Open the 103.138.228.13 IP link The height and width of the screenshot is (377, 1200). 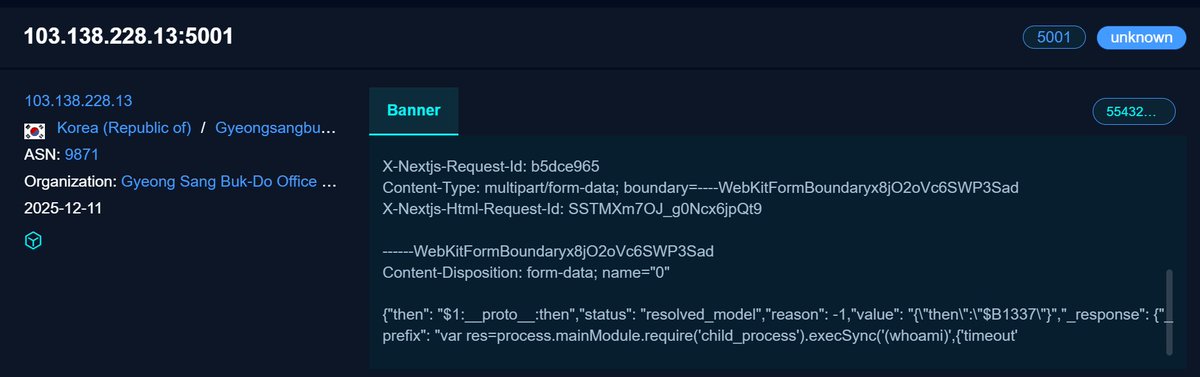click(x=79, y=101)
